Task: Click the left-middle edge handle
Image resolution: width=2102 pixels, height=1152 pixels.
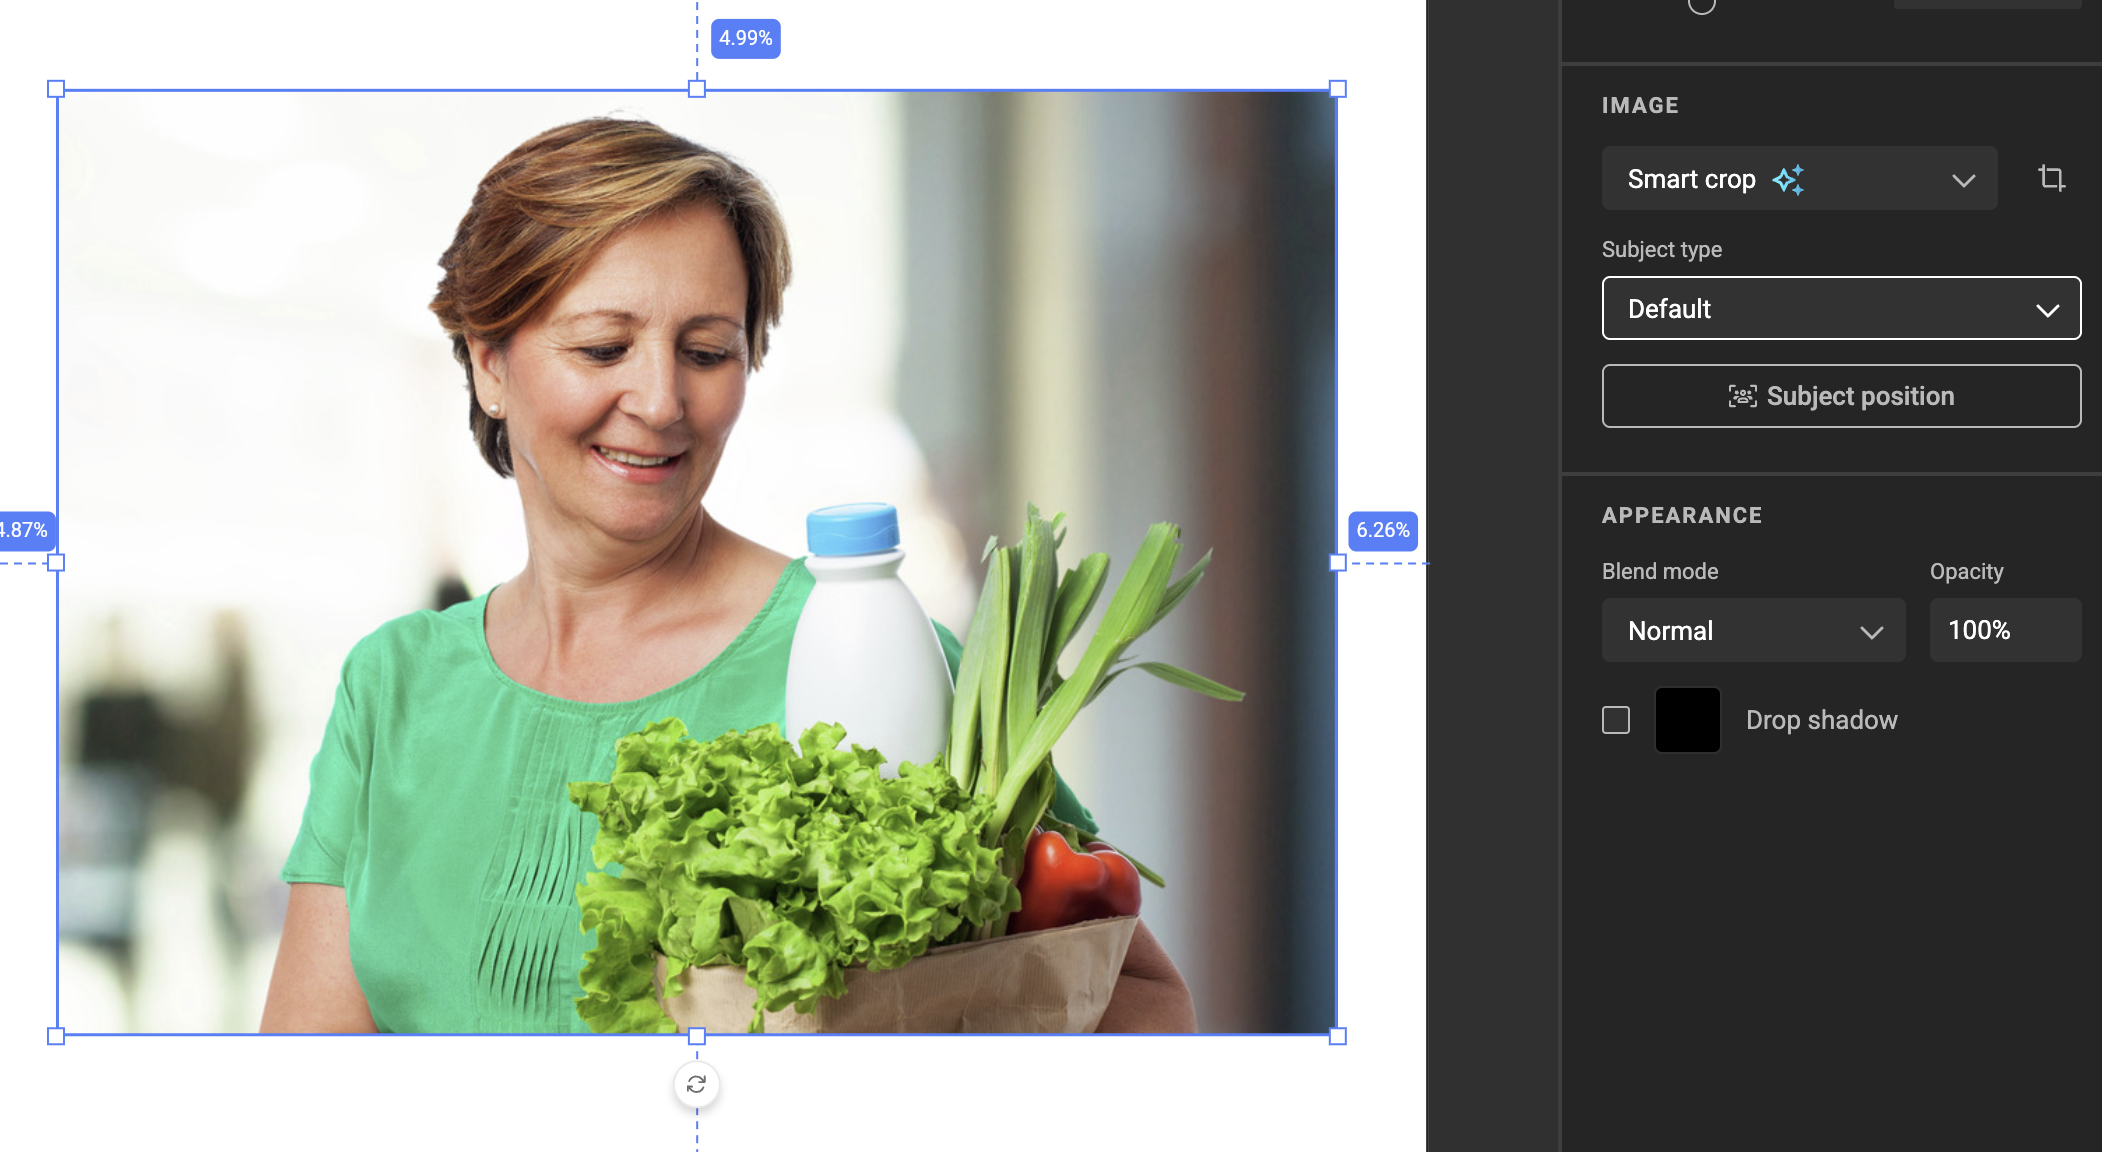Action: [x=56, y=563]
